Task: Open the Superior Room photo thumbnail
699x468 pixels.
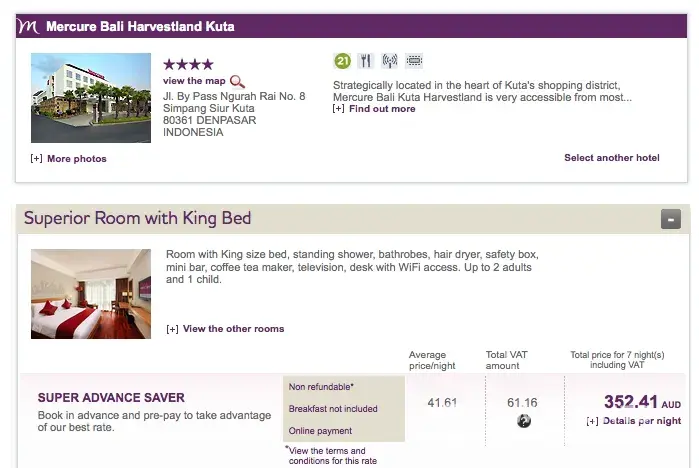Action: click(x=91, y=293)
